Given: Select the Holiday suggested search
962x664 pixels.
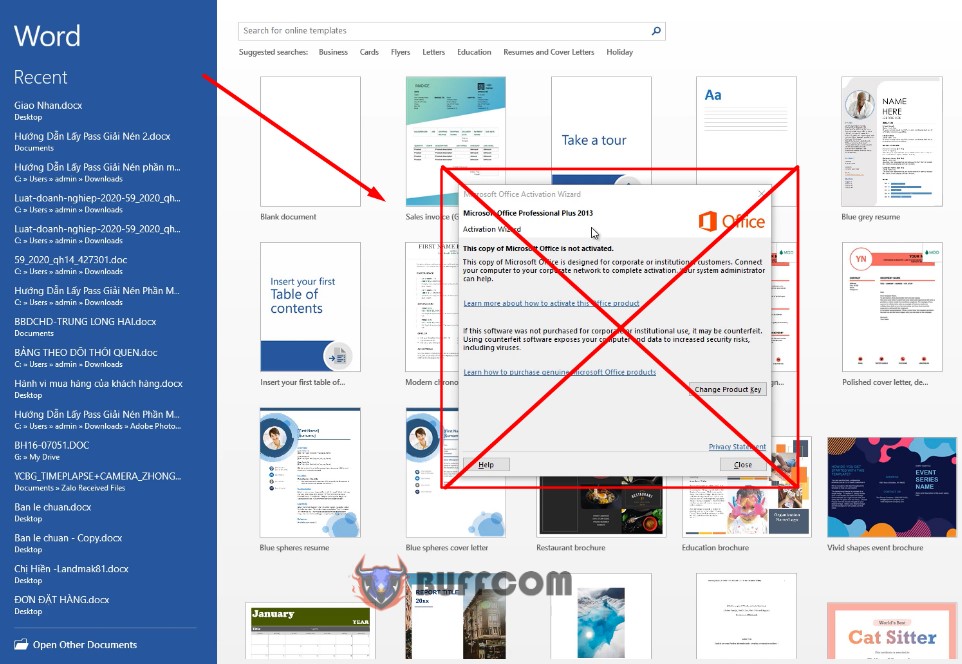Looking at the screenshot, I should pos(619,52).
